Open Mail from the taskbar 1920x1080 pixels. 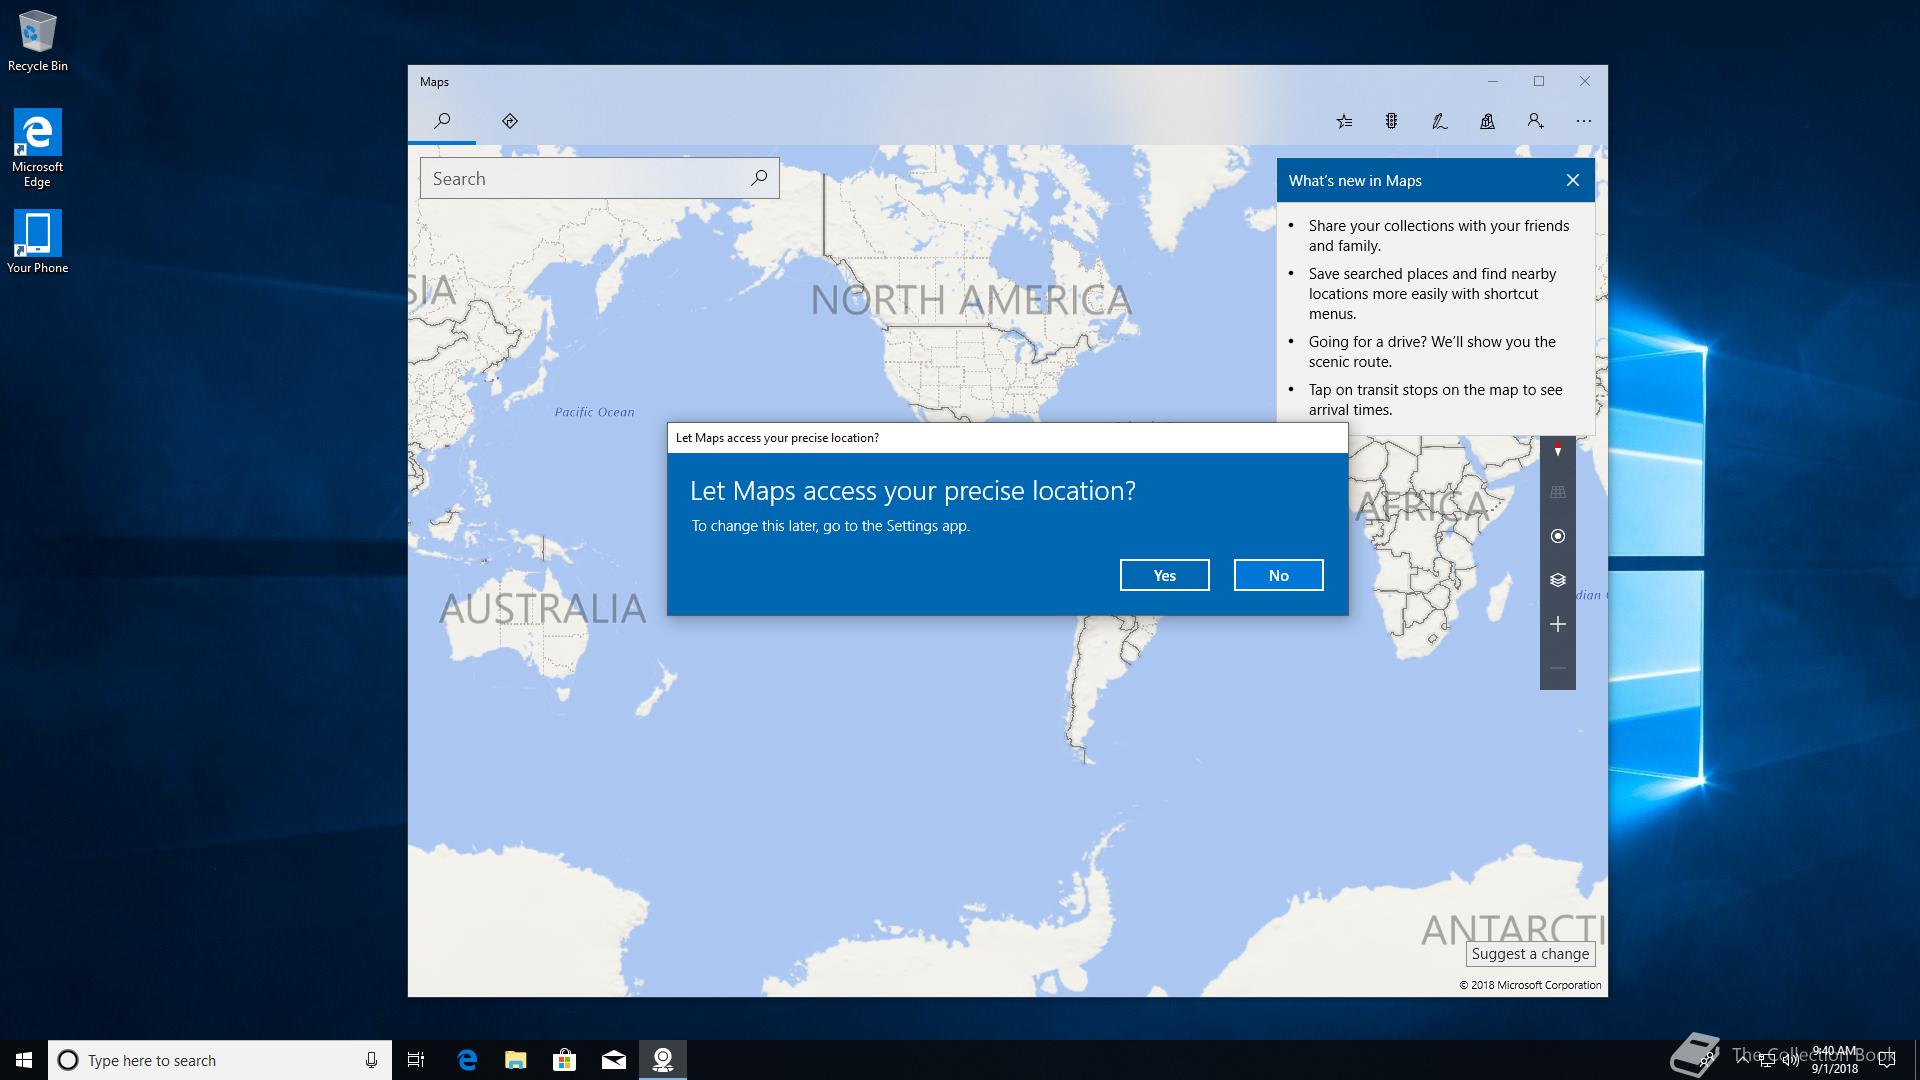point(614,1060)
